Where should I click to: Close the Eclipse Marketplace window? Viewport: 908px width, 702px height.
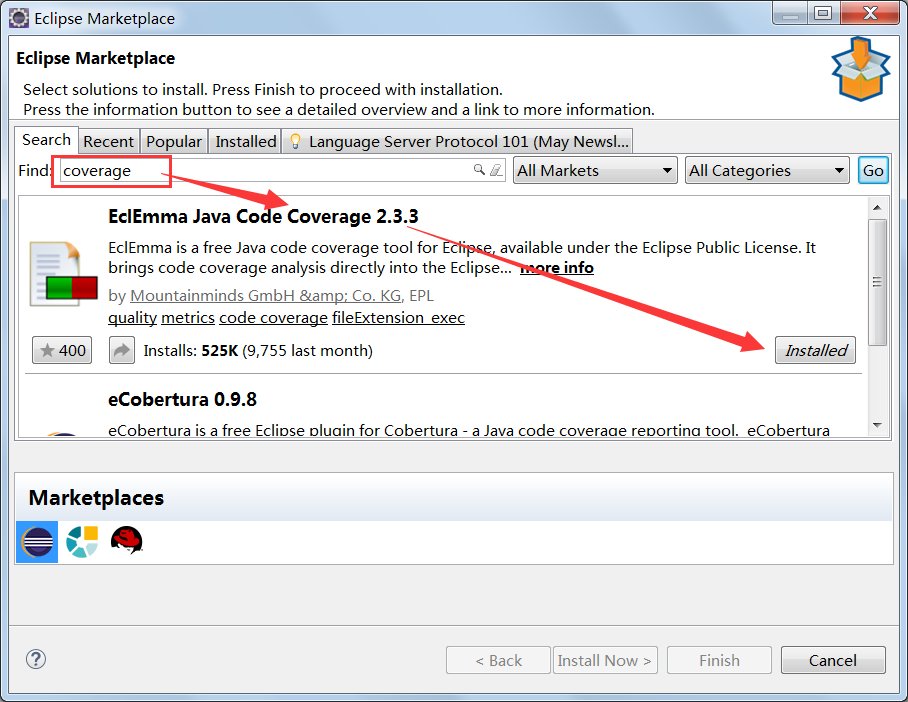[x=870, y=13]
